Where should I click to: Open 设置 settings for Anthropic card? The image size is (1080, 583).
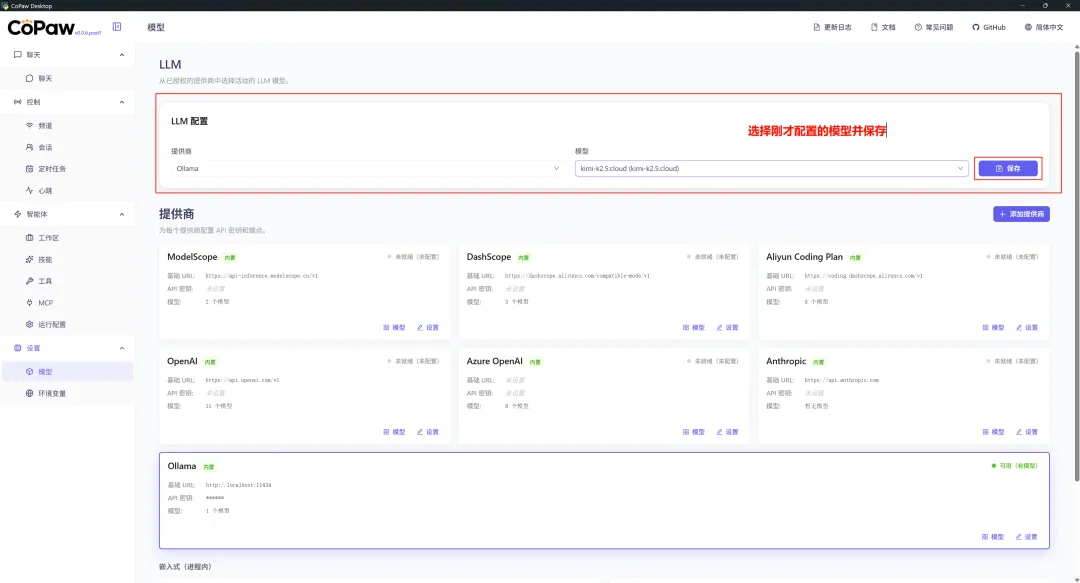click(1027, 432)
